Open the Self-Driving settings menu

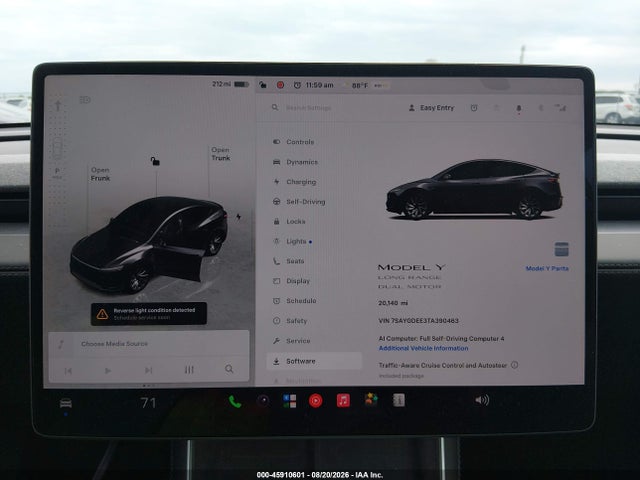[305, 202]
